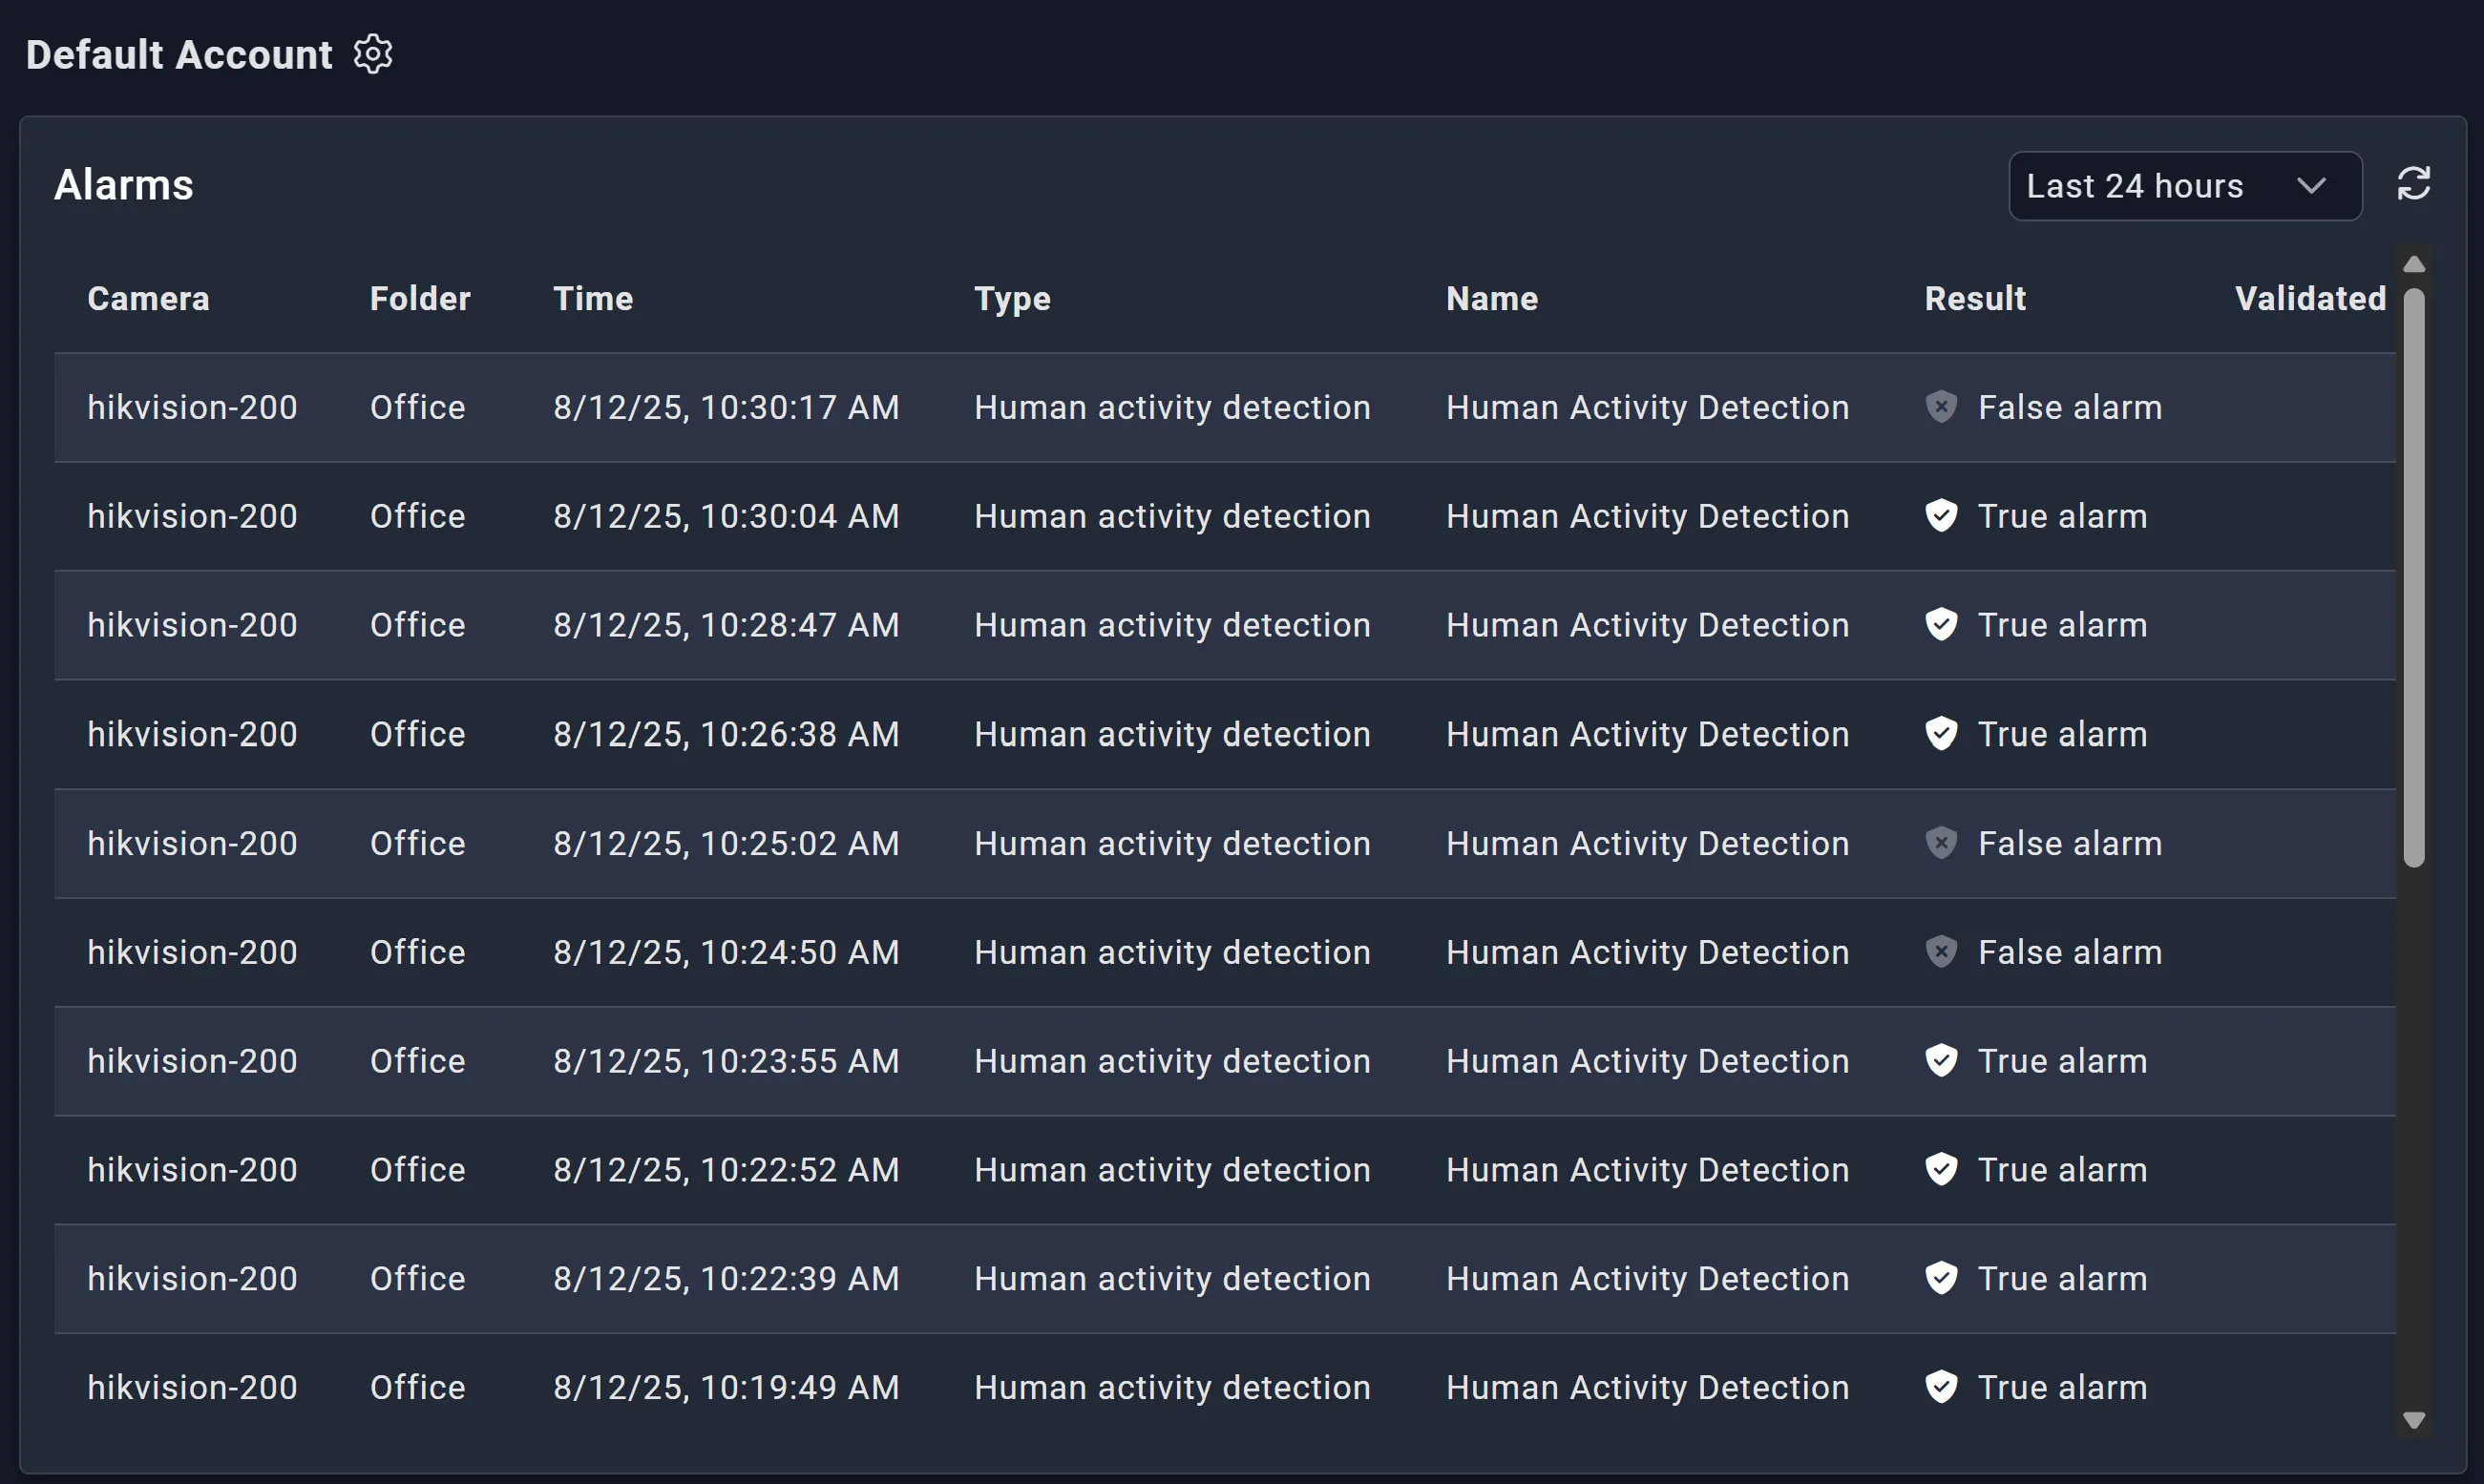The image size is (2484, 1484).
Task: Select the time 8/12/25, 10:30:17 AM
Action: tap(726, 407)
